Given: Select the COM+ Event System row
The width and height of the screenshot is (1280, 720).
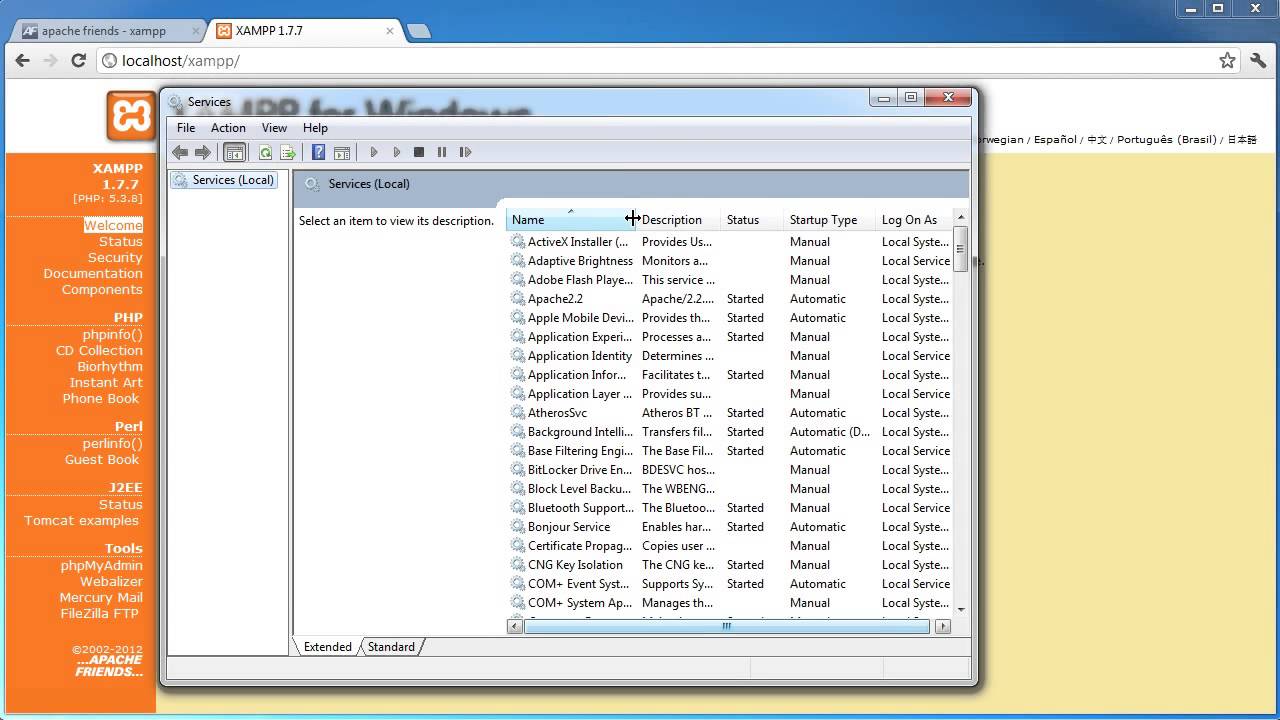Looking at the screenshot, I should tap(730, 584).
